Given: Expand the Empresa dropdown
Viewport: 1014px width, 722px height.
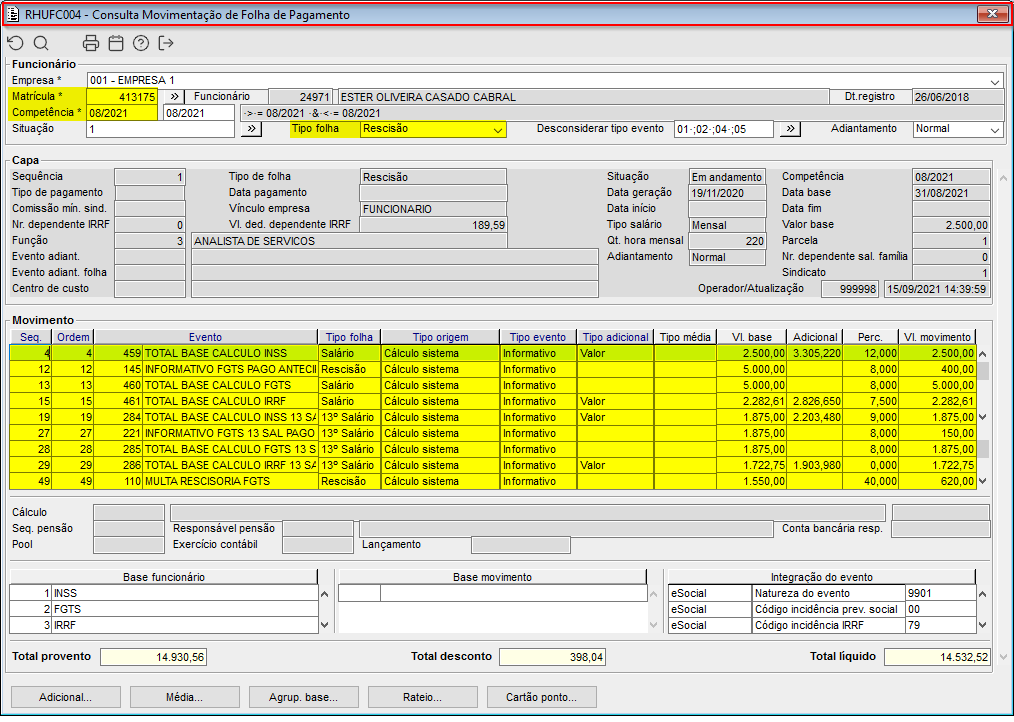Looking at the screenshot, I should 995,81.
